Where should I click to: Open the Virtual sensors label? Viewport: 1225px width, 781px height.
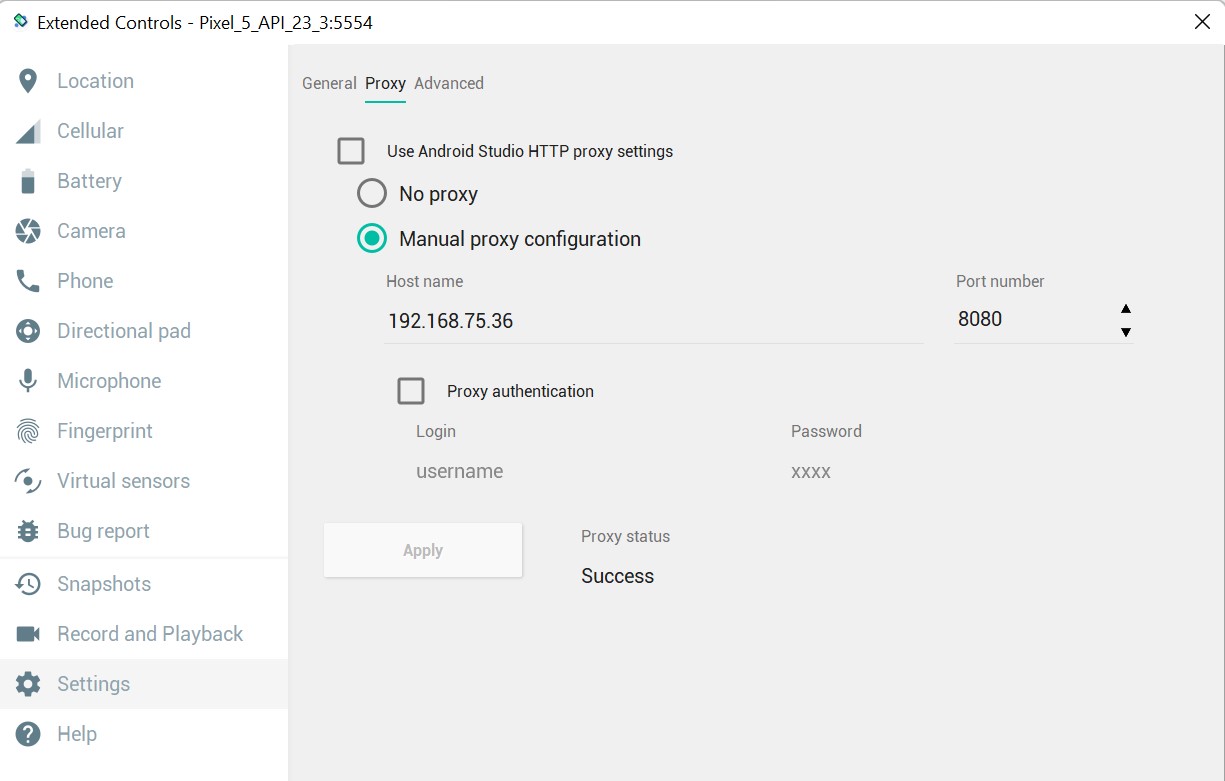coord(123,481)
